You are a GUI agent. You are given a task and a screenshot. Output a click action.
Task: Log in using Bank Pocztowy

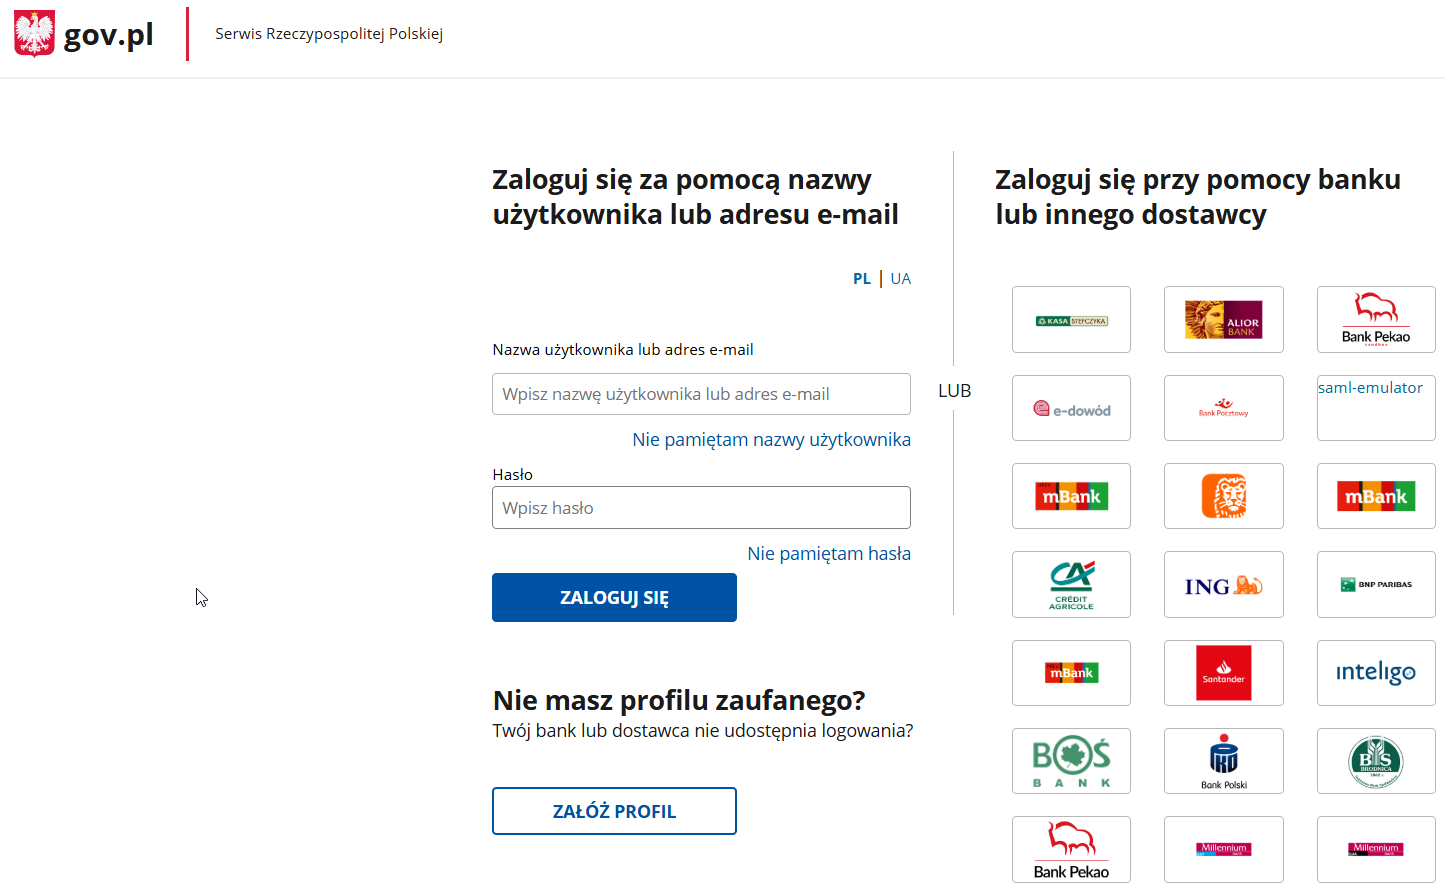tap(1223, 408)
